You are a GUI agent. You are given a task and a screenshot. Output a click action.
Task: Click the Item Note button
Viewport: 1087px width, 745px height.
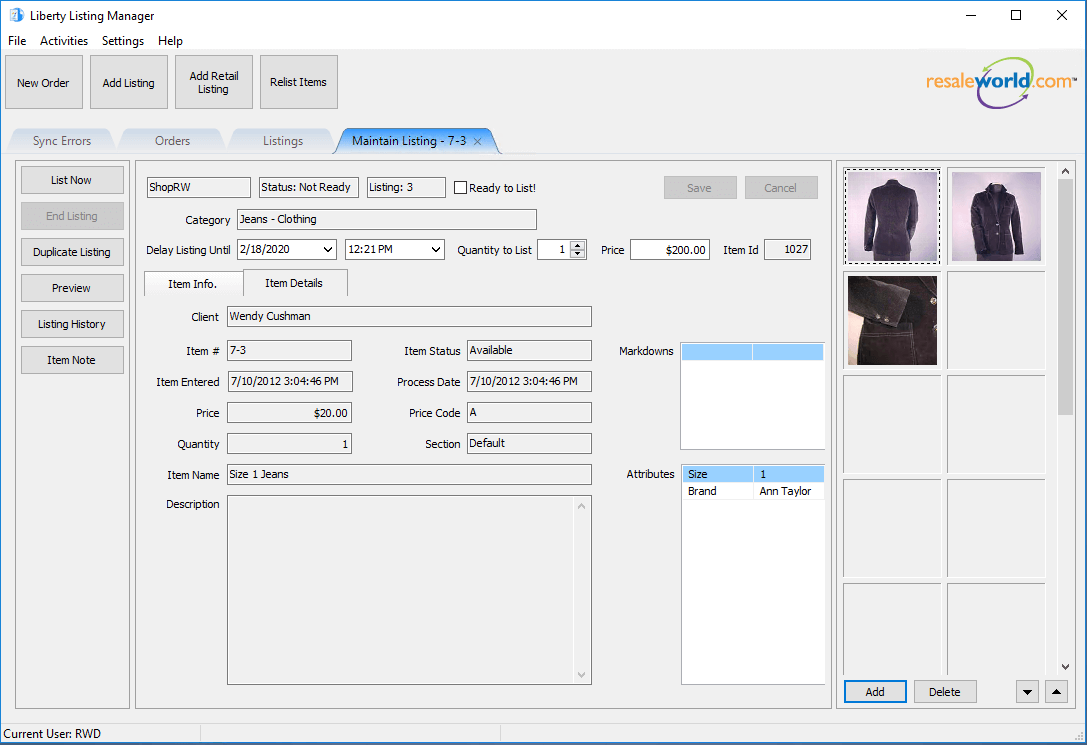point(72,360)
